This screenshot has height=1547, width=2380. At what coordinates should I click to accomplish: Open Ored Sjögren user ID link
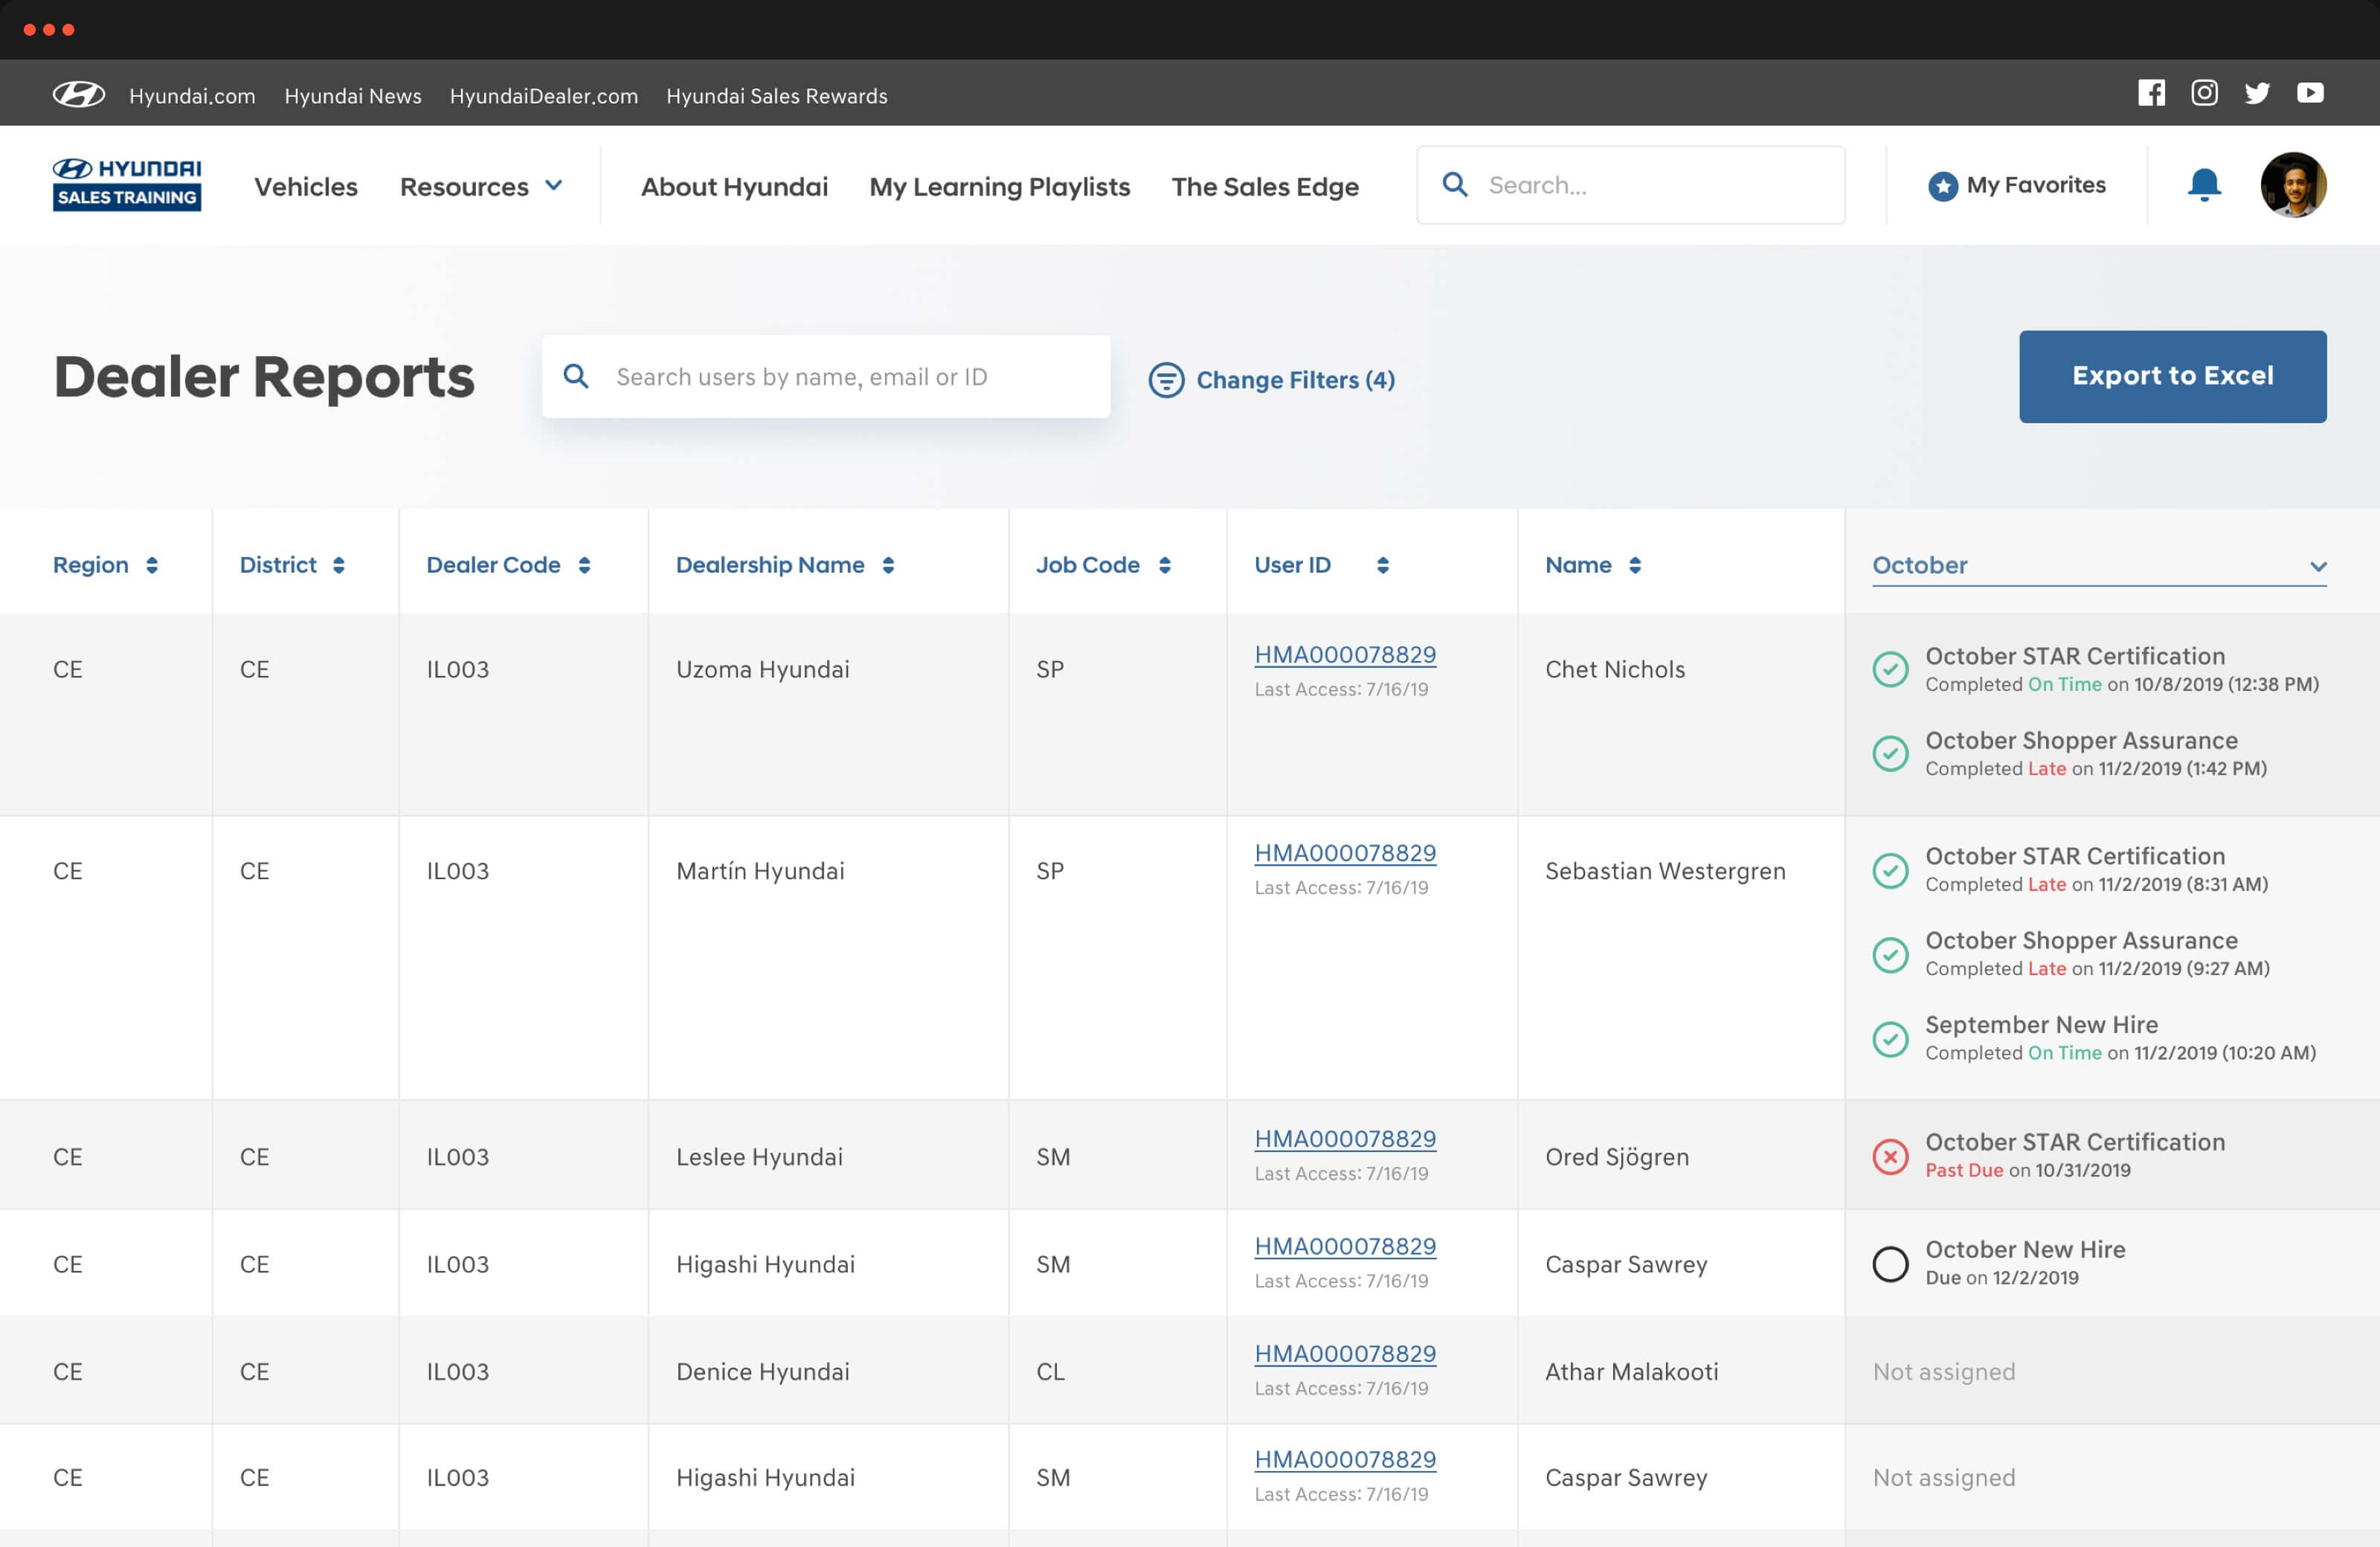tap(1345, 1139)
